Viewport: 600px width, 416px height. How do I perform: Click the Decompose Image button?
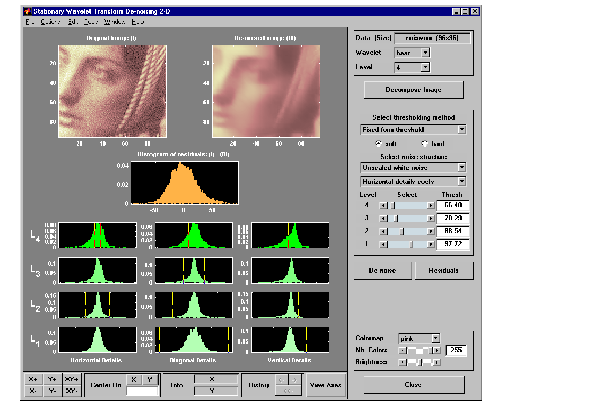point(413,90)
